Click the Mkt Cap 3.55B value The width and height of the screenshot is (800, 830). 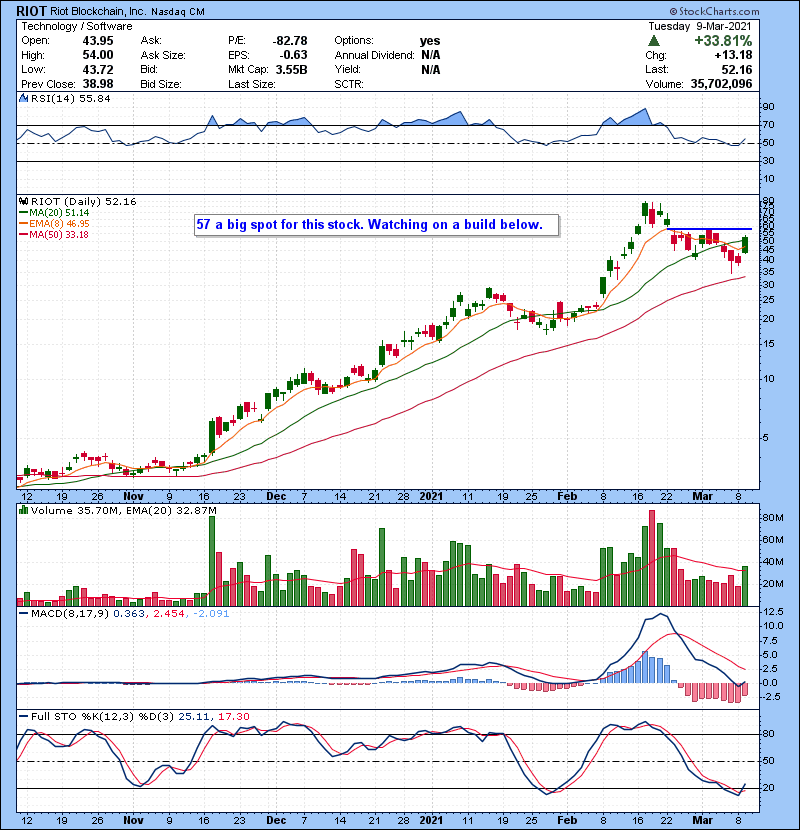[x=291, y=69]
